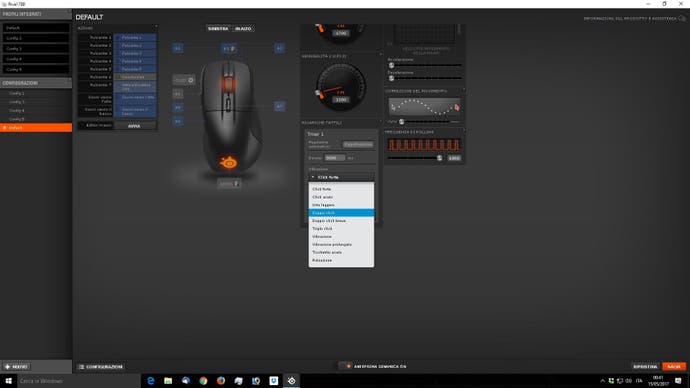Toggle the Anteprima dinamica ON switch
Viewport: 690px width, 388px height.
point(348,366)
